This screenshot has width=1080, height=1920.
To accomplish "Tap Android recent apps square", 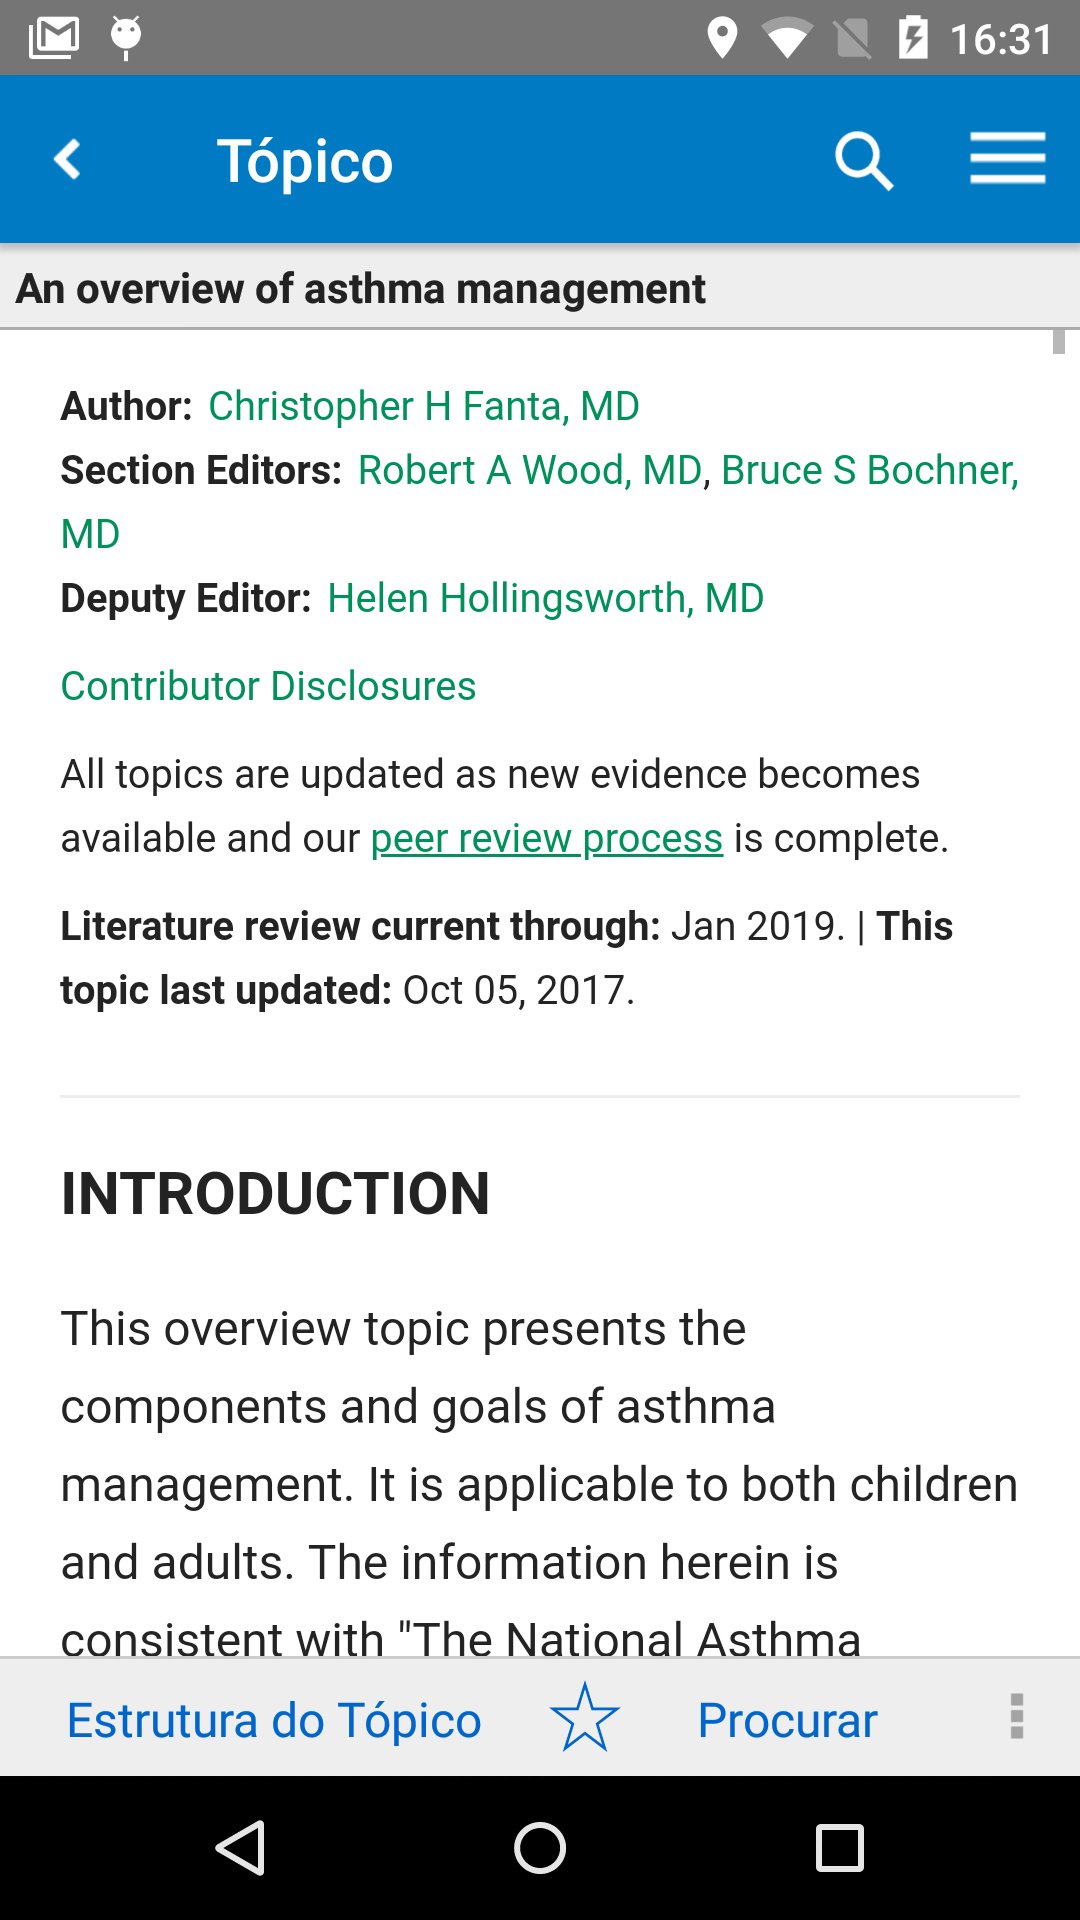I will [840, 1847].
